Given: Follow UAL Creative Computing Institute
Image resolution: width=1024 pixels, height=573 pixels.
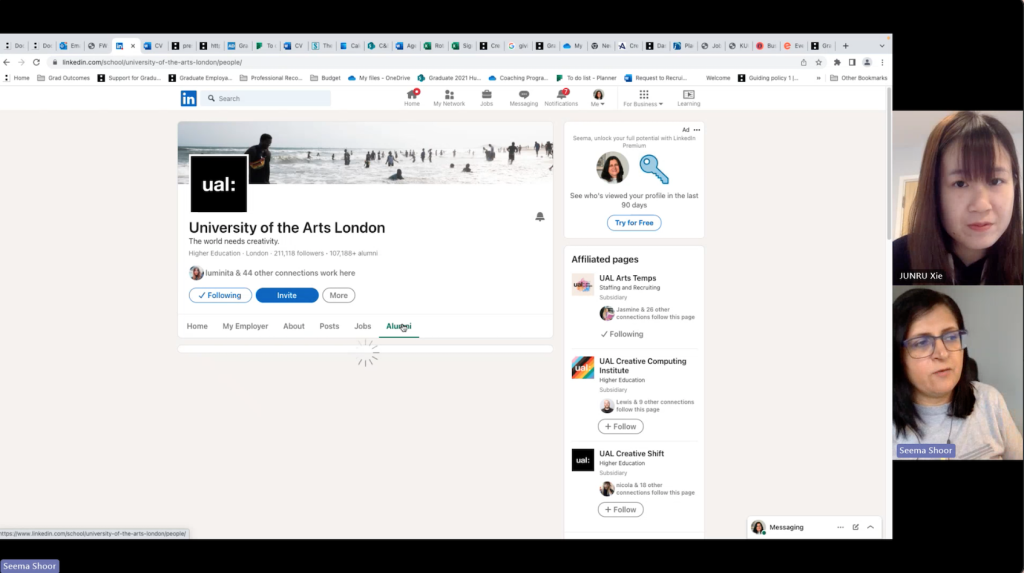Looking at the screenshot, I should coord(620,427).
